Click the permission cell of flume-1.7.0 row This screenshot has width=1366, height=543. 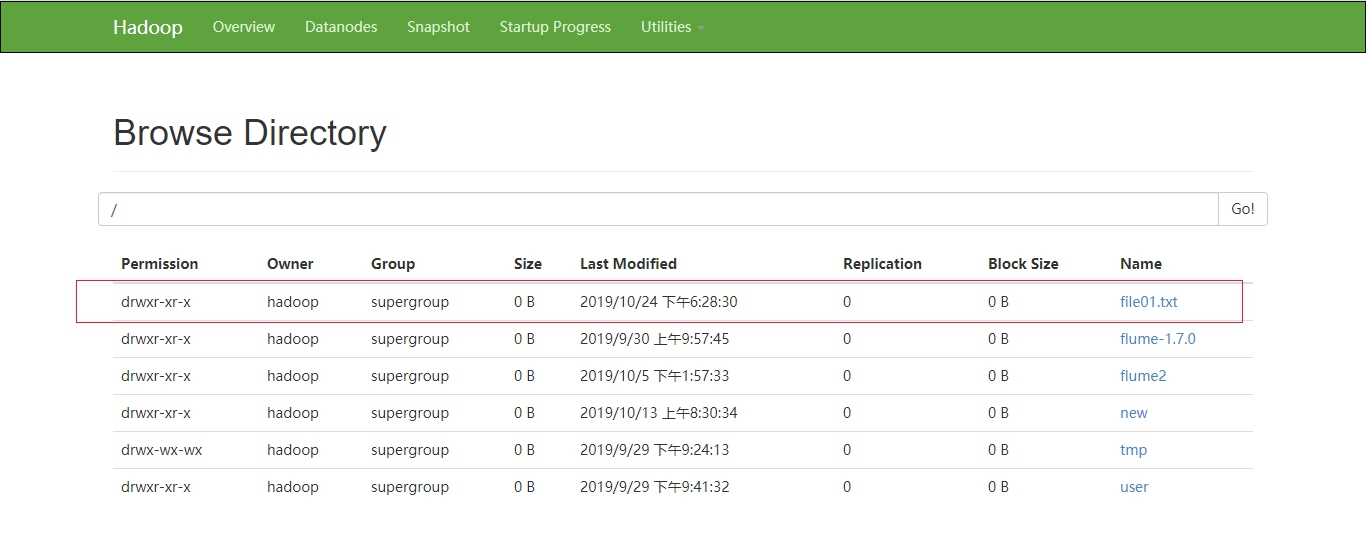pyautogui.click(x=156, y=338)
